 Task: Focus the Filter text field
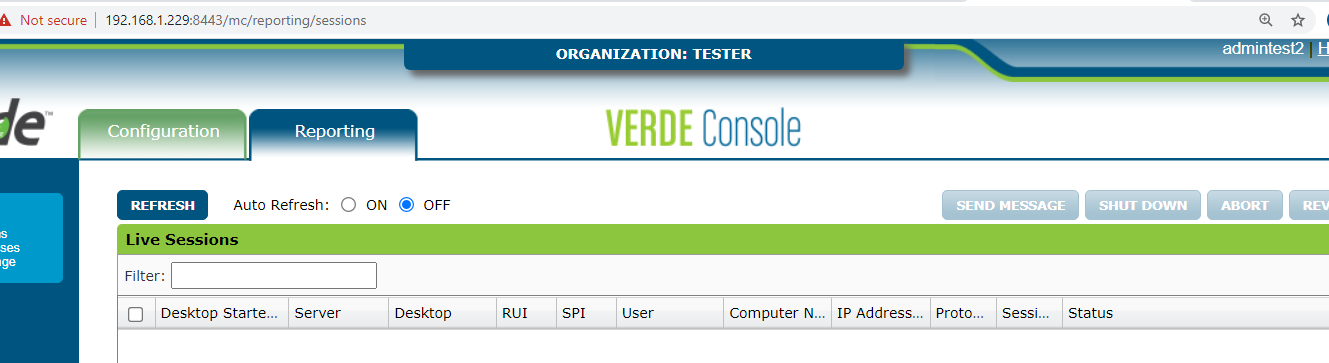[274, 275]
